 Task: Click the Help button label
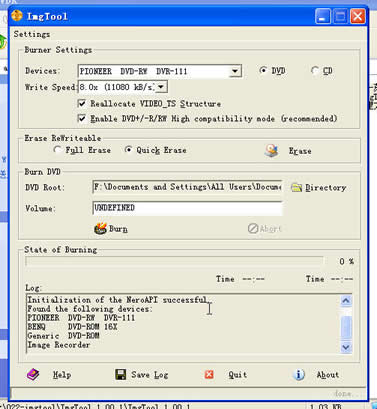pos(62,375)
